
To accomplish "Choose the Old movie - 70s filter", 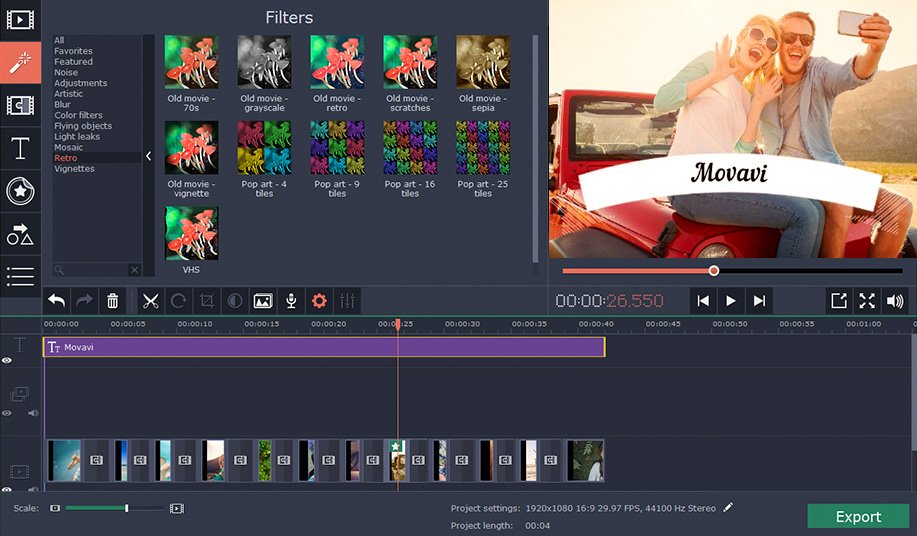I will [x=191, y=62].
